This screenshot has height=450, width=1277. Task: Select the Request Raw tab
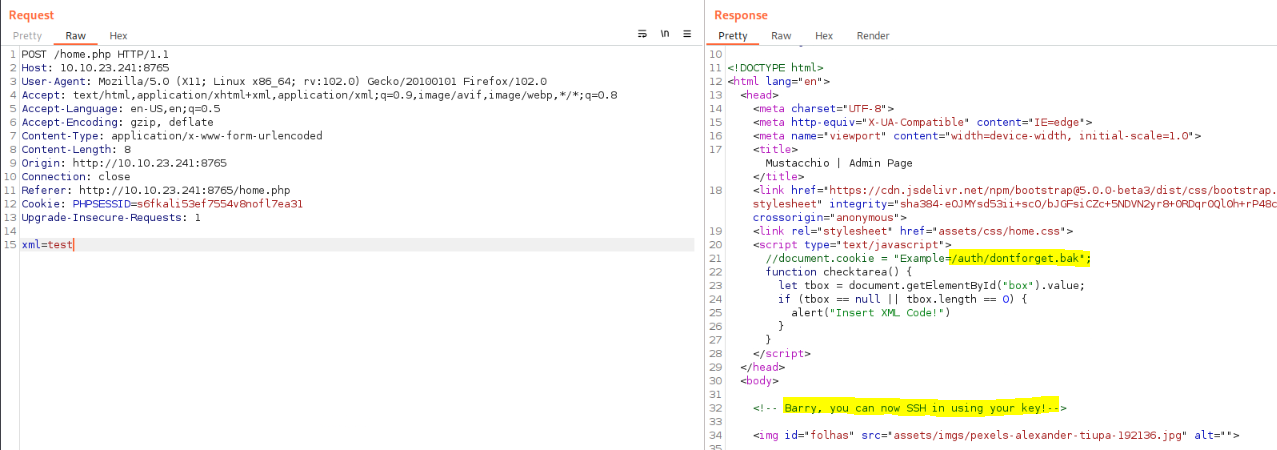coord(75,36)
